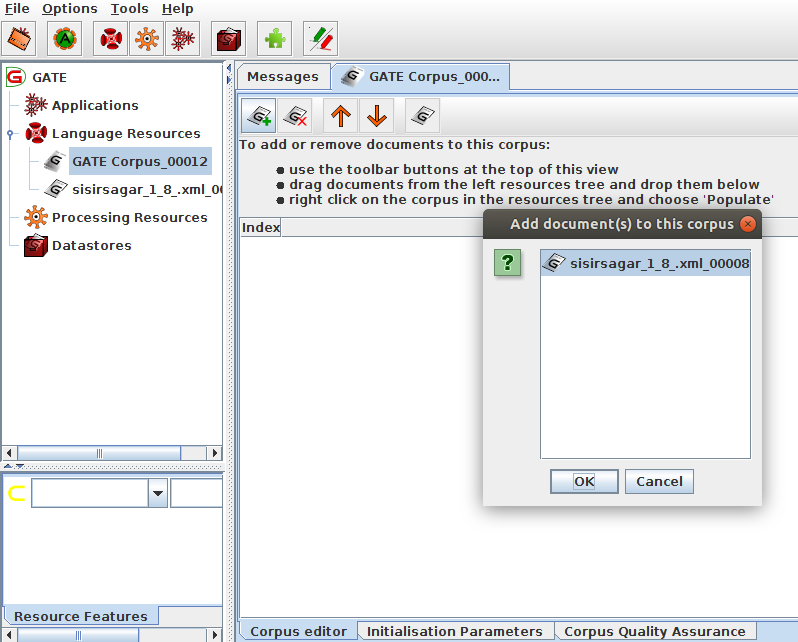Click the resources tree horizontal scrollbar thumb
This screenshot has height=642, width=798.
pyautogui.click(x=99, y=453)
